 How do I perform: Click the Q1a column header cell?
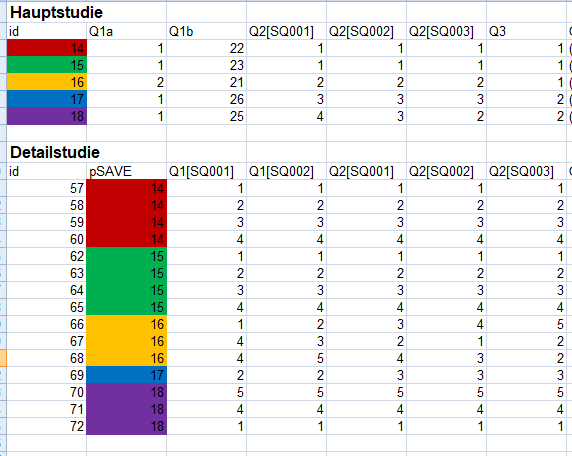127,31
